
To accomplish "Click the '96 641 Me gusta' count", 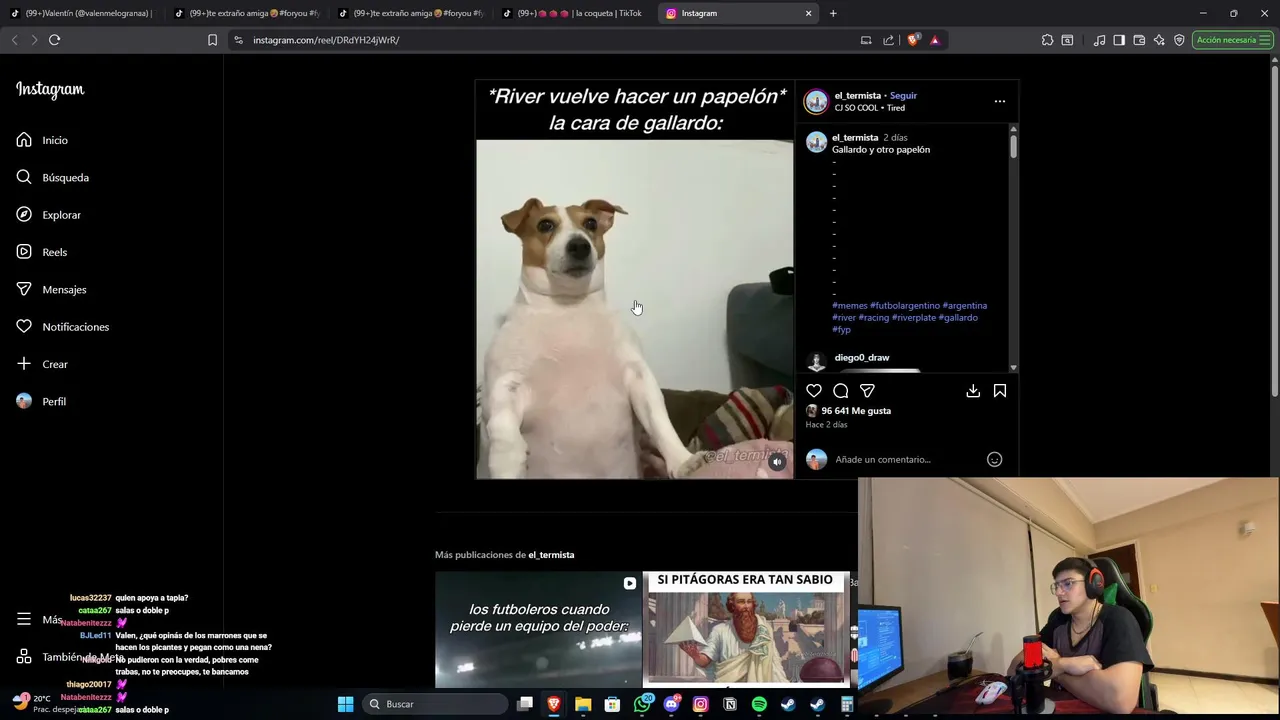I will click(x=856, y=411).
